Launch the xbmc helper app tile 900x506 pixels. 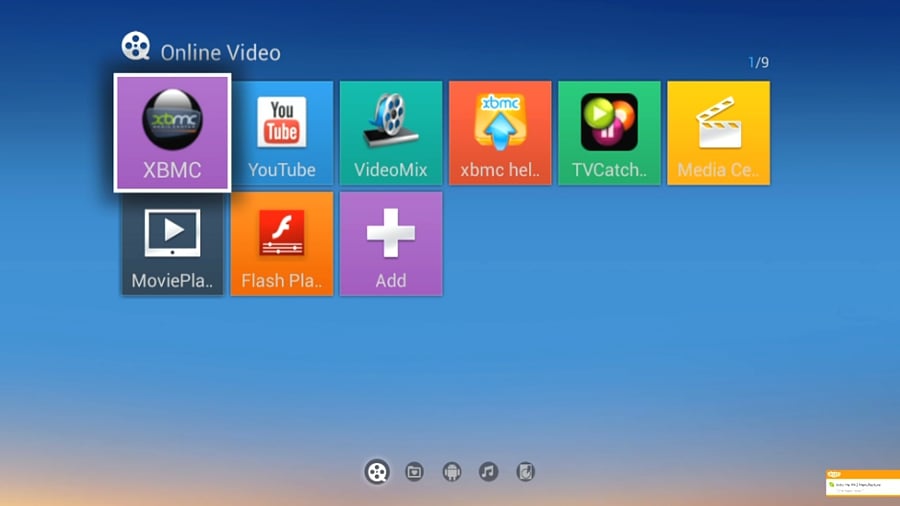(x=500, y=132)
